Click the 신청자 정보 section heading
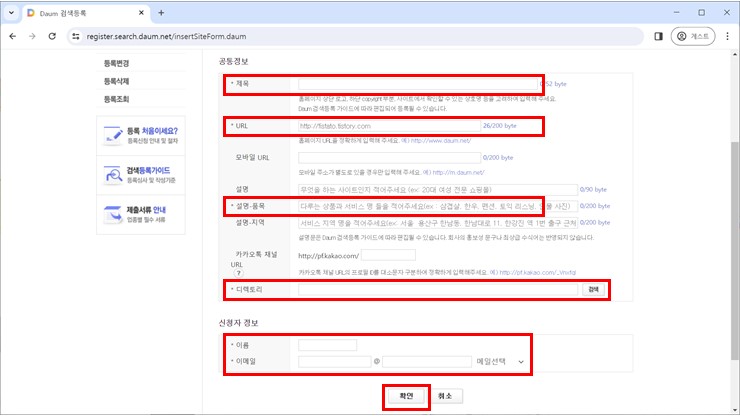The image size is (740, 416). (238, 323)
